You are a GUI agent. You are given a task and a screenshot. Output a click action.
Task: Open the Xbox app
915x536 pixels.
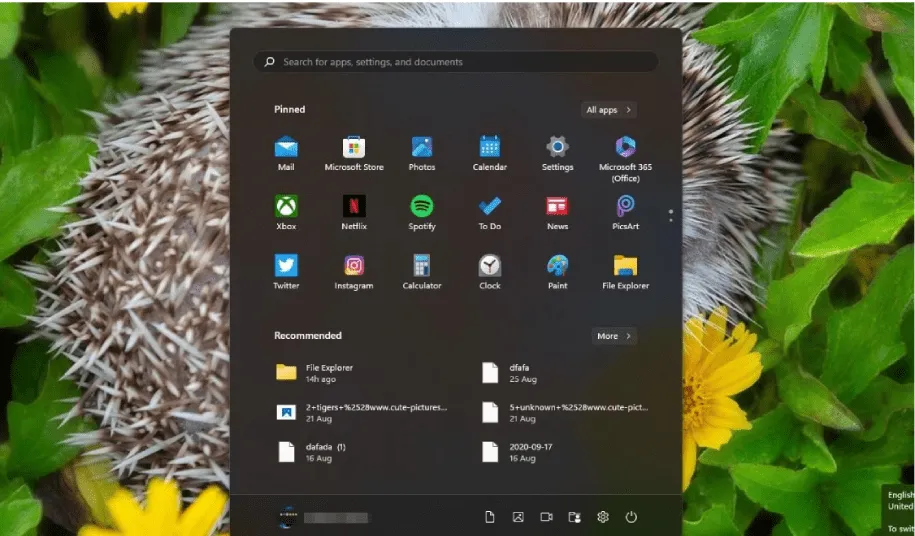(x=286, y=207)
